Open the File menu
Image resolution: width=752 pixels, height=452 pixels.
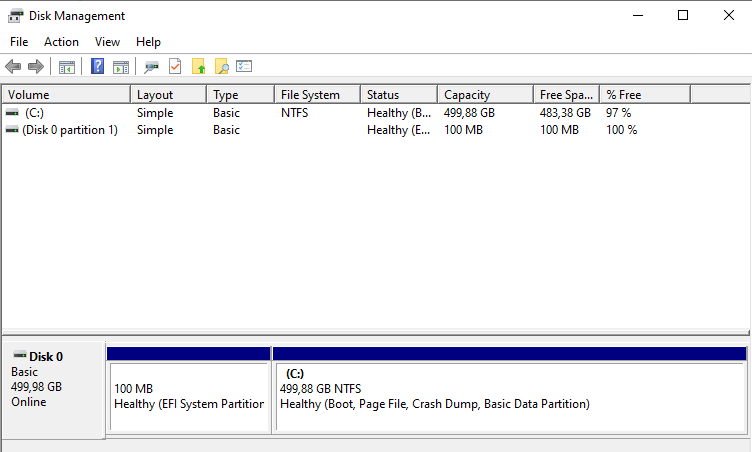tap(19, 42)
